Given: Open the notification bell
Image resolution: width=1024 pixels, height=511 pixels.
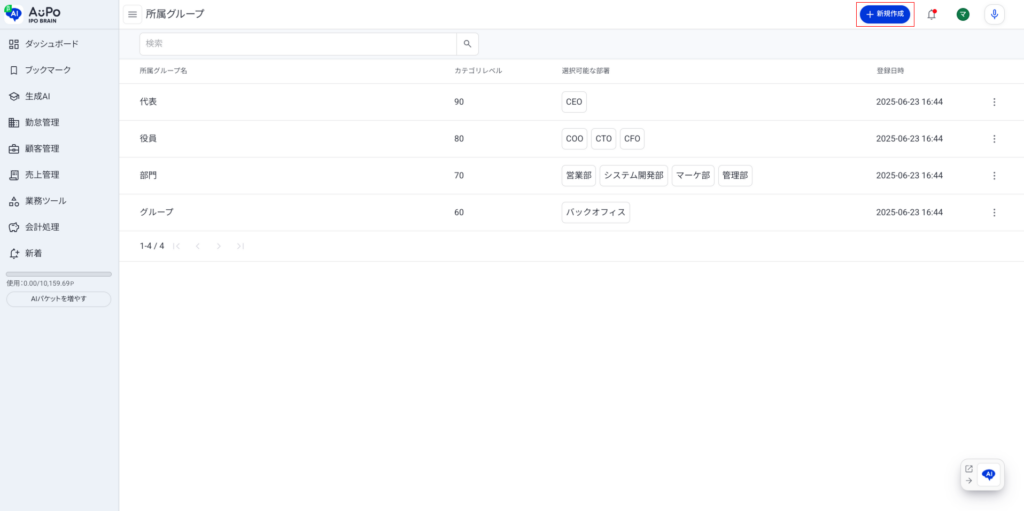Looking at the screenshot, I should [x=932, y=14].
